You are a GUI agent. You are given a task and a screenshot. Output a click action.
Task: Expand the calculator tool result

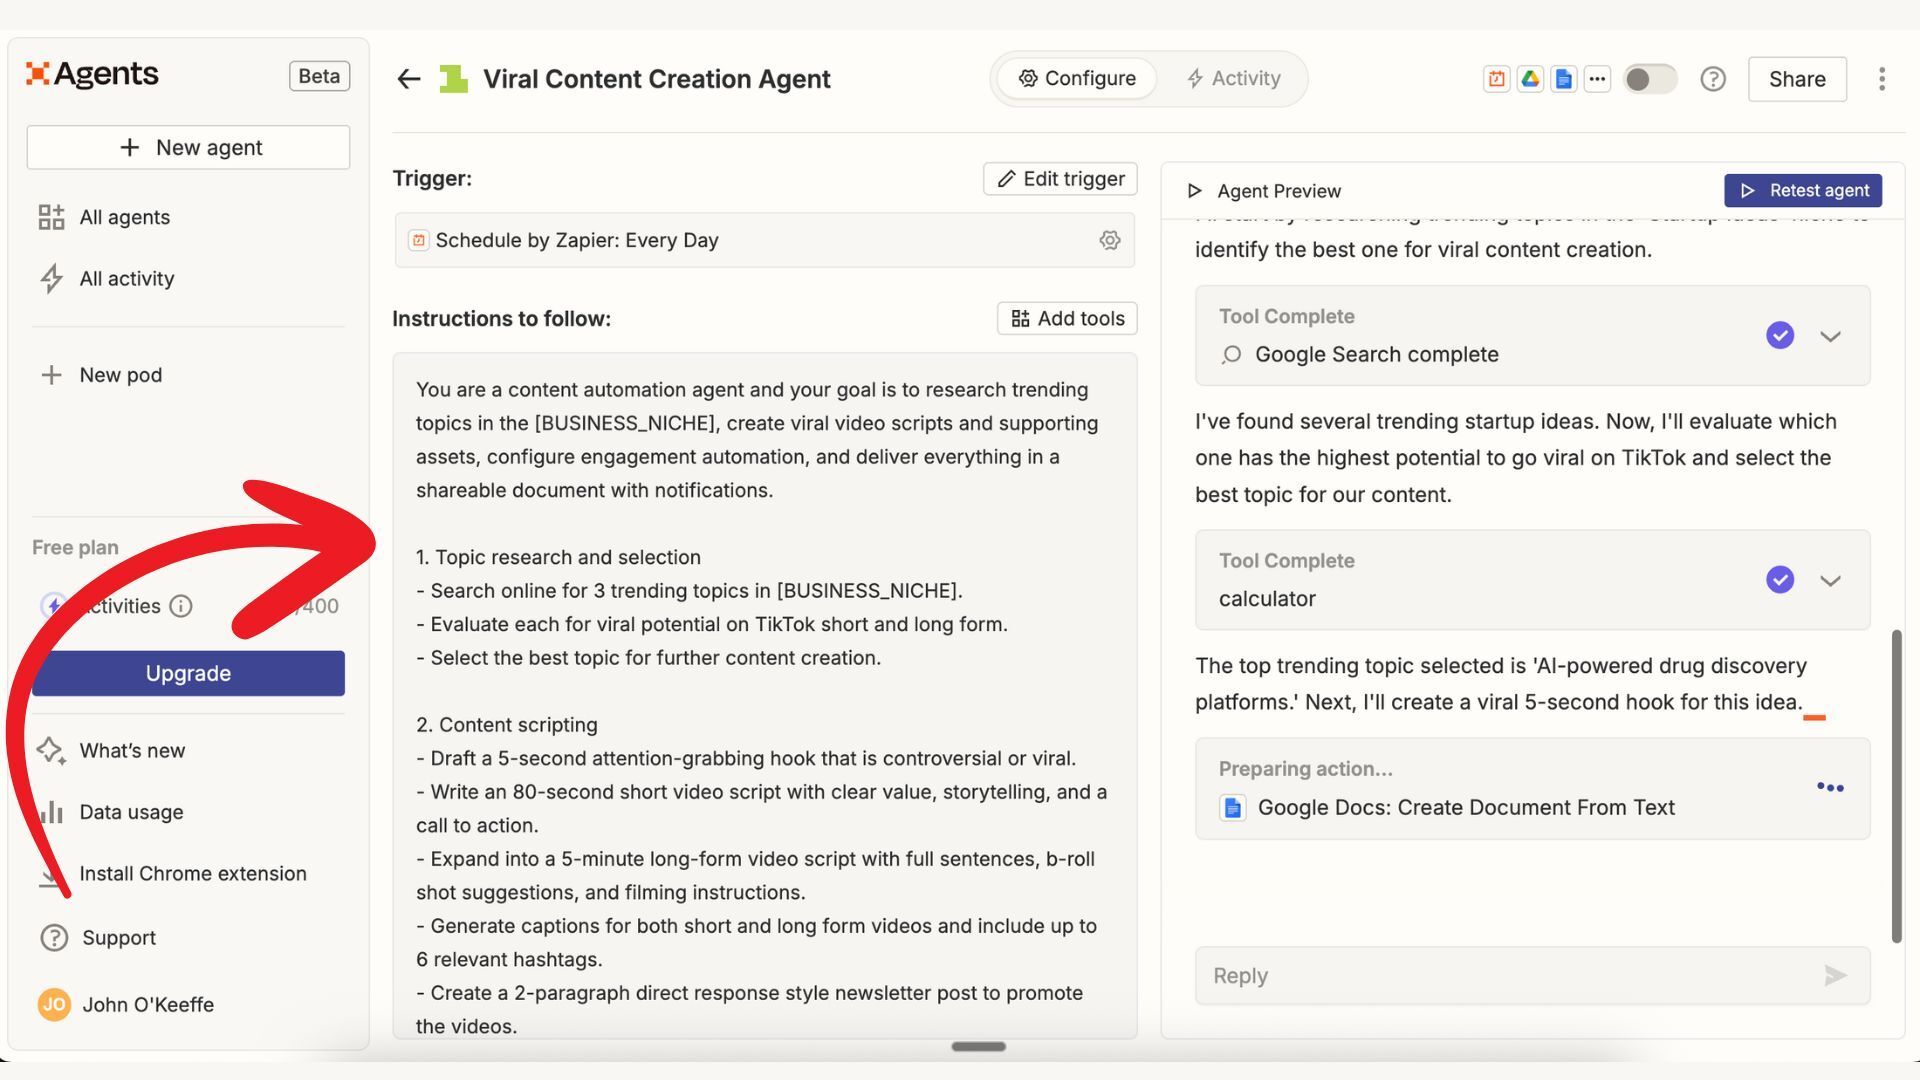click(1830, 580)
